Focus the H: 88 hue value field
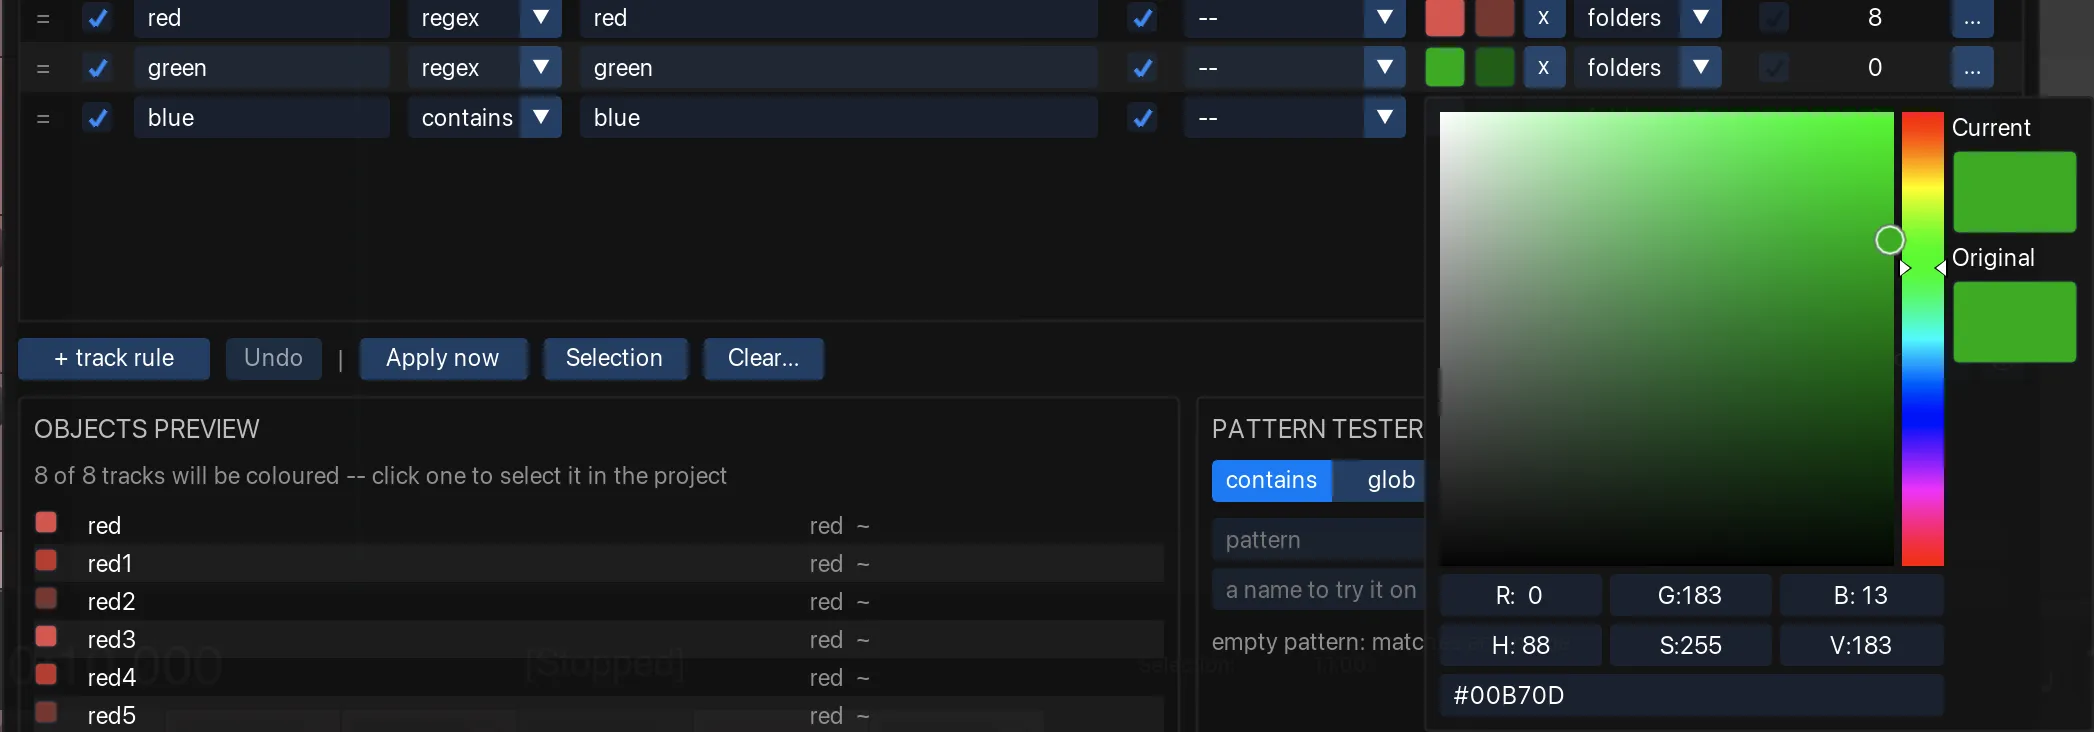Image resolution: width=2094 pixels, height=732 pixels. click(x=1521, y=645)
